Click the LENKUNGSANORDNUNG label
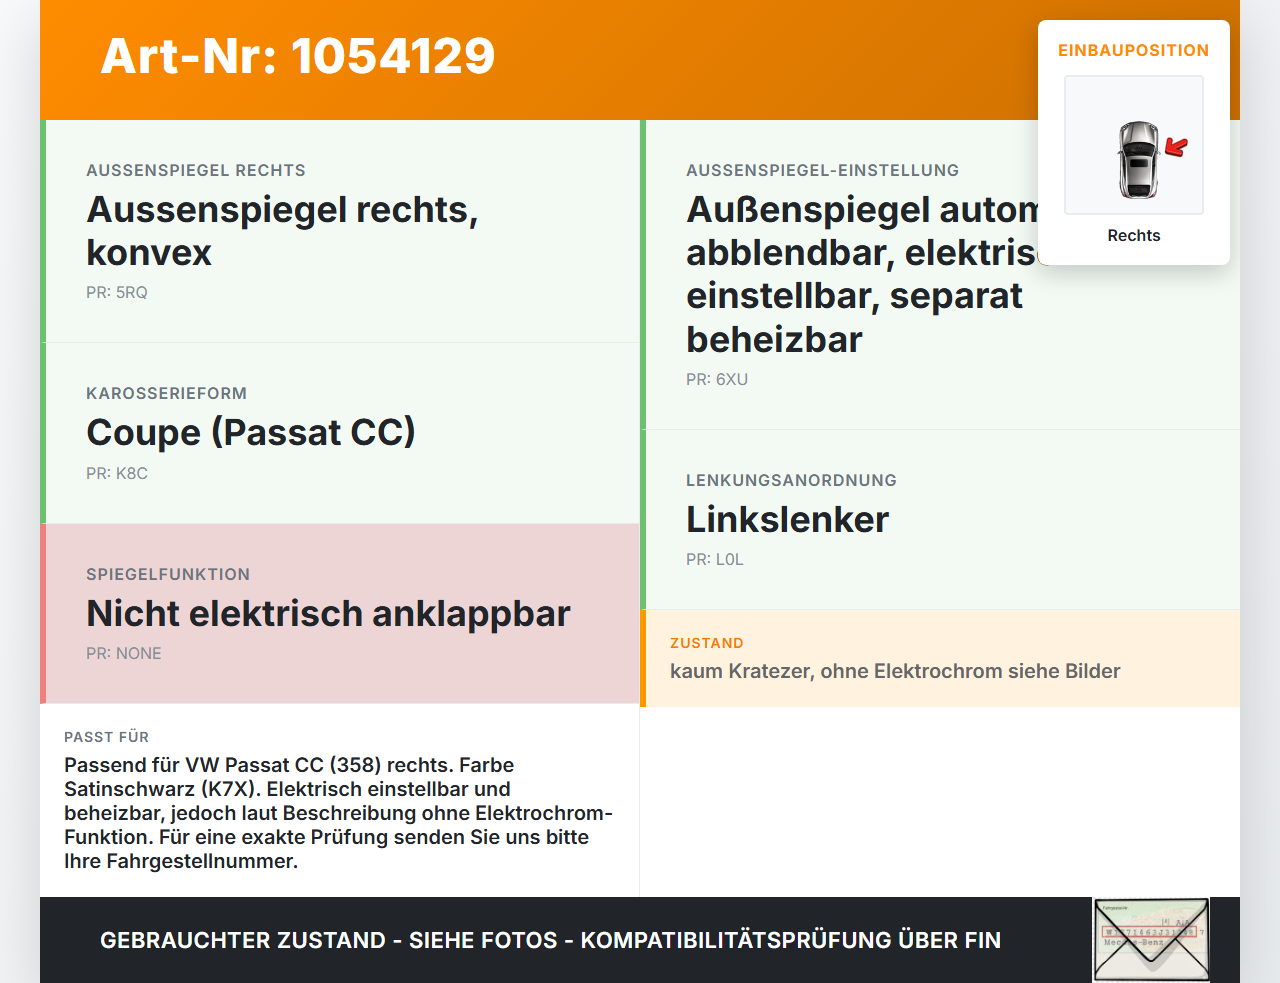The width and height of the screenshot is (1280, 983). 792,481
